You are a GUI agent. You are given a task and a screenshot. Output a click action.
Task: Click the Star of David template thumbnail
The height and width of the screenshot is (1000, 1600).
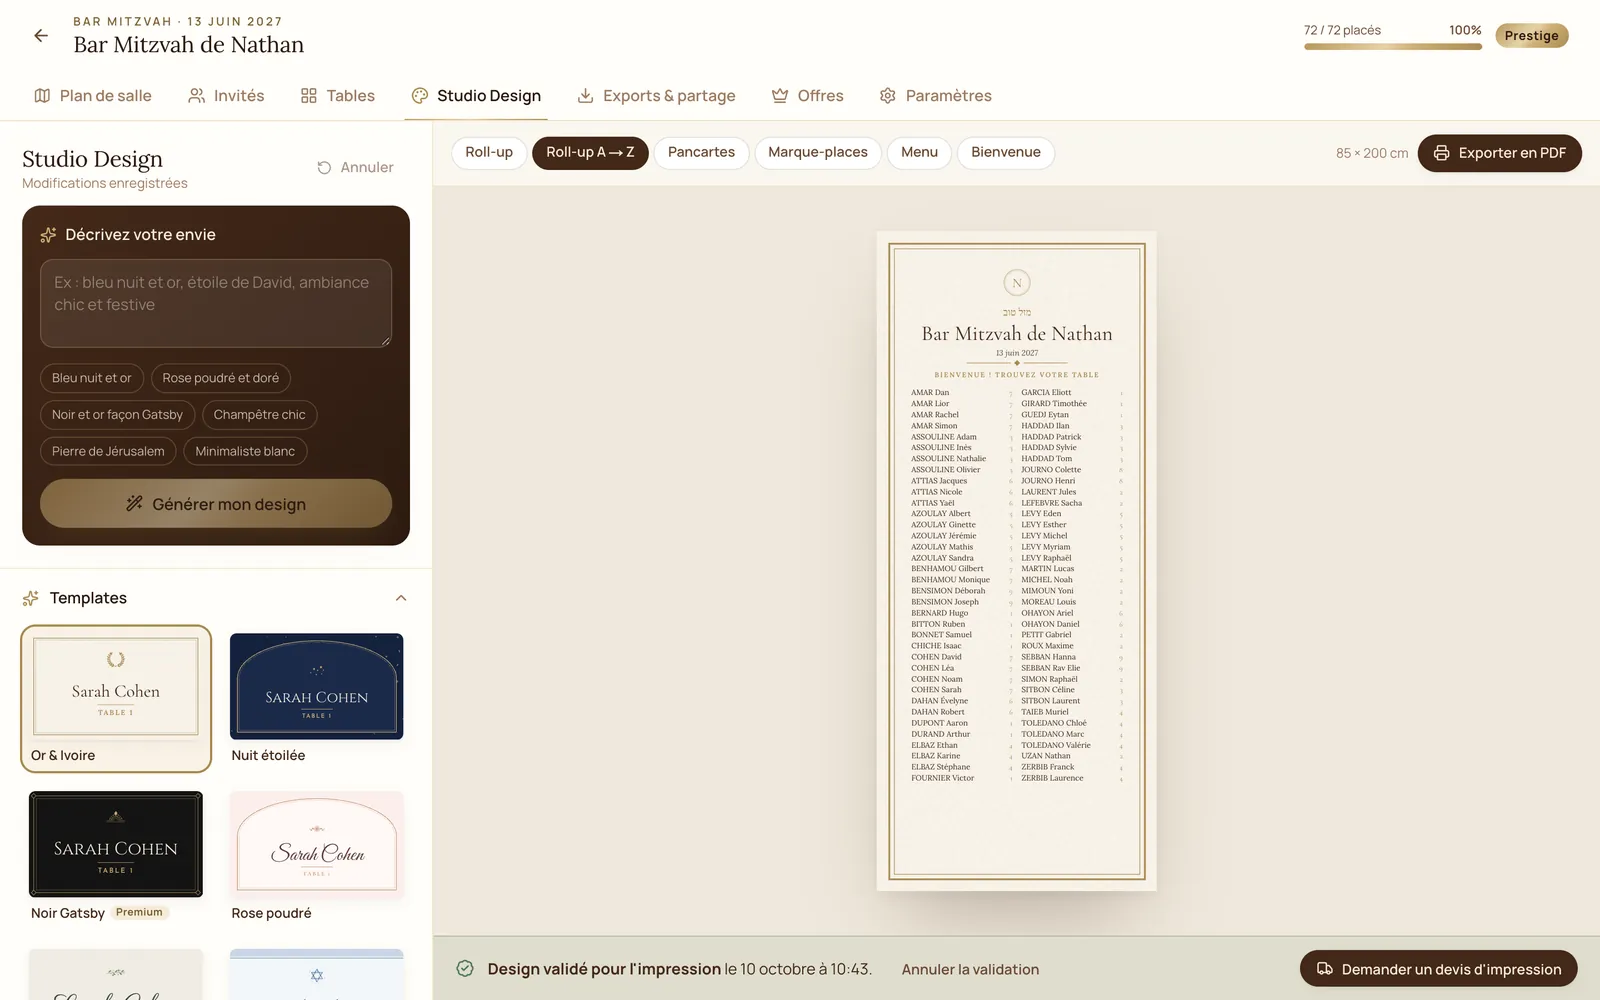tap(316, 975)
